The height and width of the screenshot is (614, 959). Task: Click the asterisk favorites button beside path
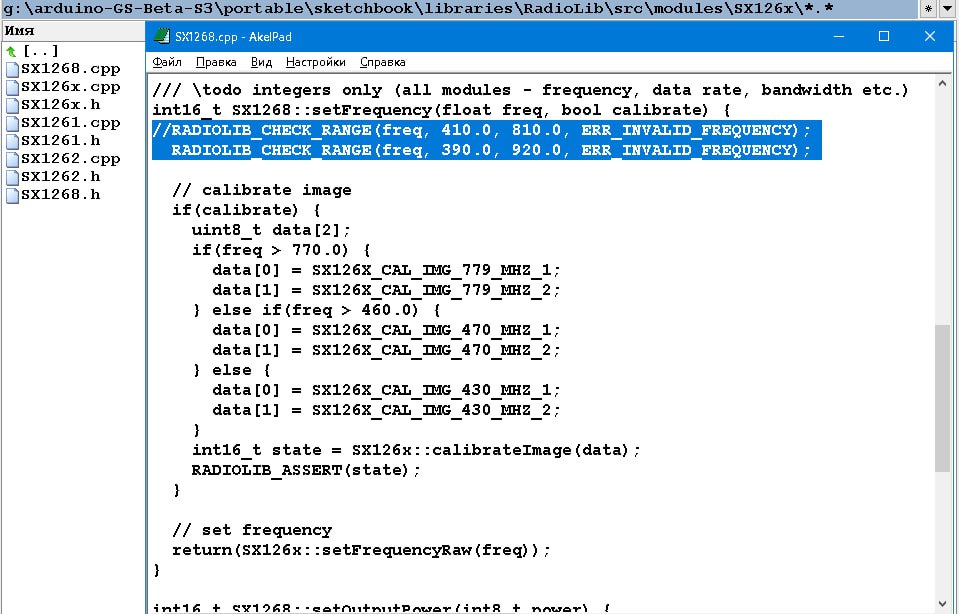[929, 9]
